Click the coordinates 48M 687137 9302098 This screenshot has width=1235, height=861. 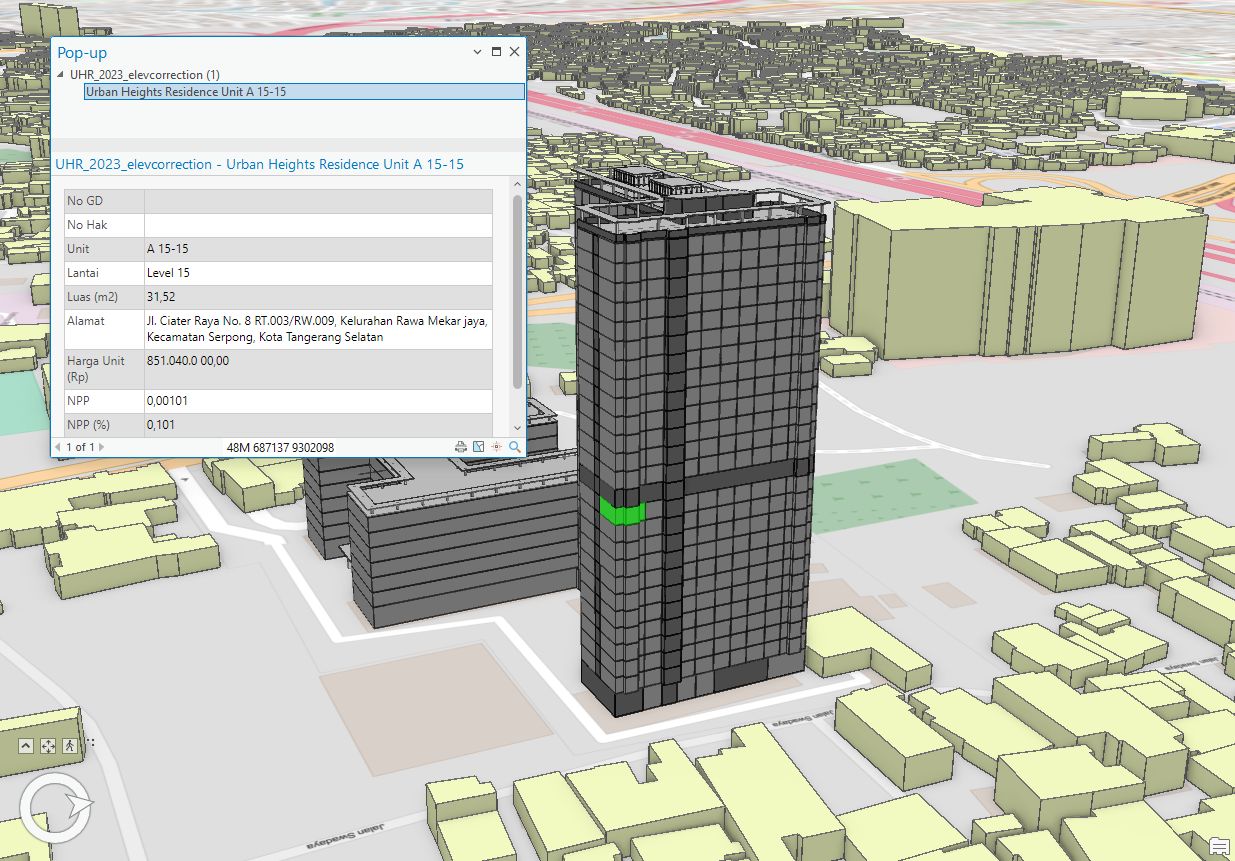[280, 447]
